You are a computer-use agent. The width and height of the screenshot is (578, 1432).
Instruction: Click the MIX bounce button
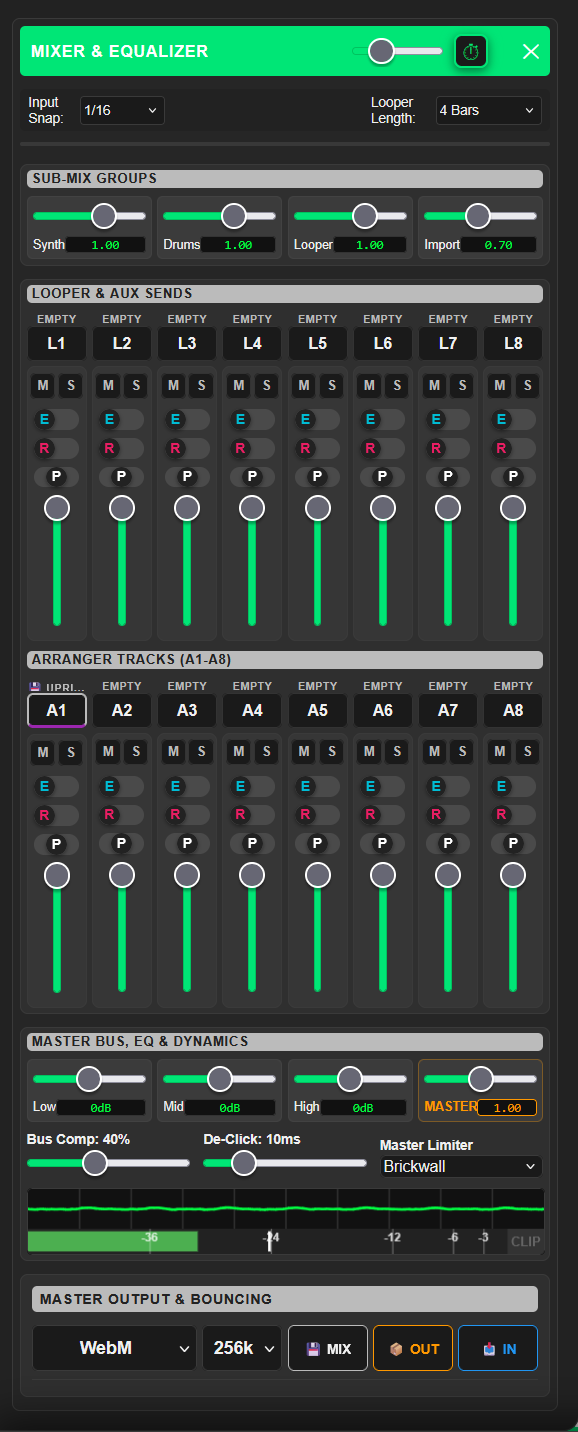click(328, 1348)
